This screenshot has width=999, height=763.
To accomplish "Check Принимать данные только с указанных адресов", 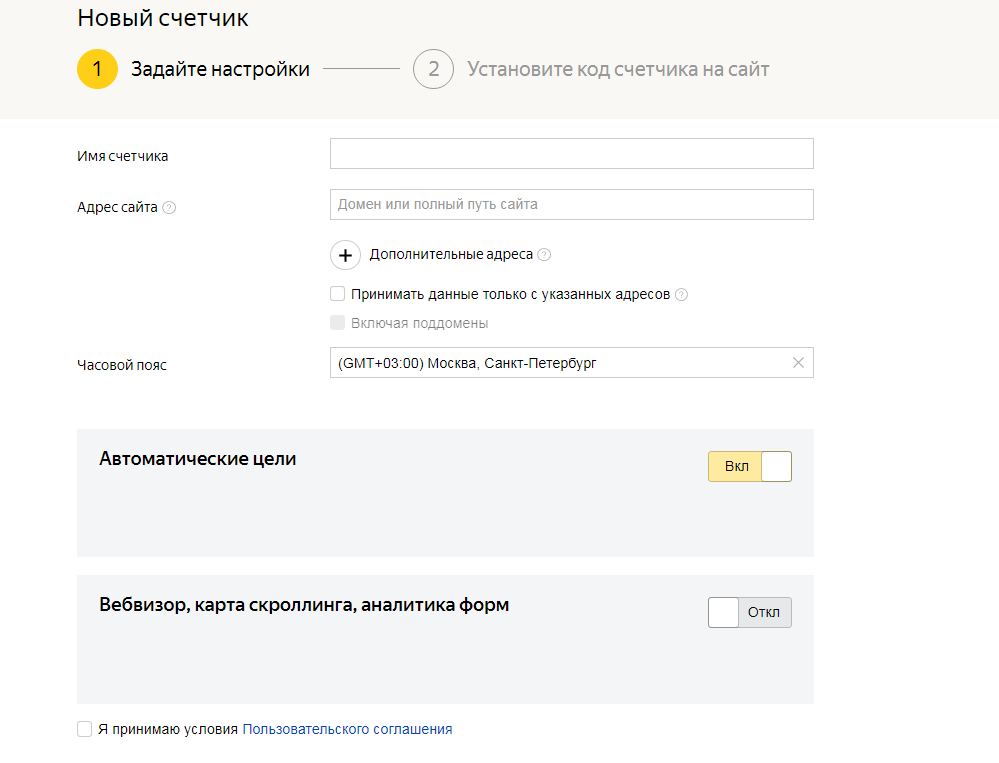I will [338, 294].
